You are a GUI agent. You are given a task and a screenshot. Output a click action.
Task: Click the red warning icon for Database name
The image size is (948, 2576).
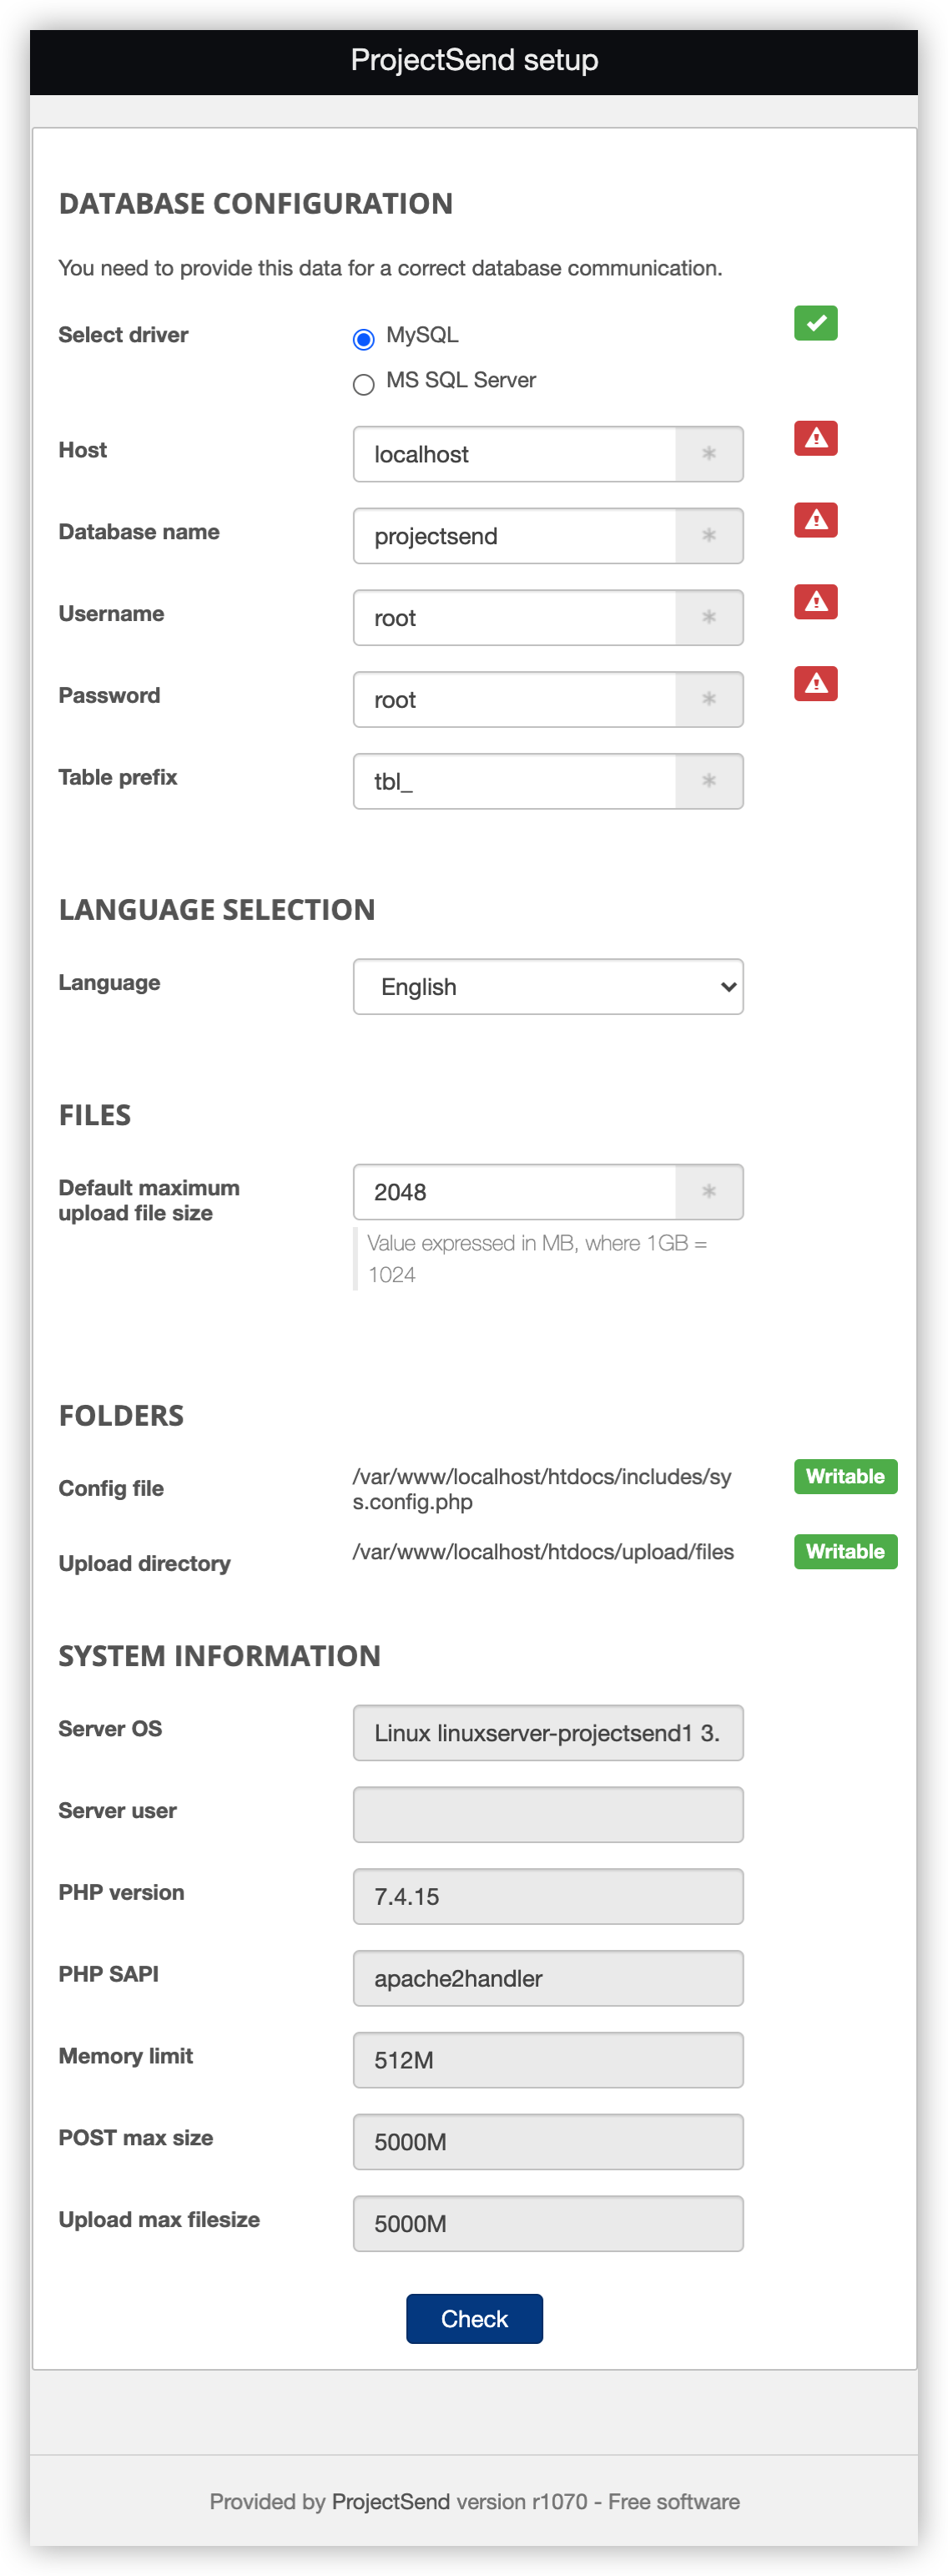coord(815,520)
